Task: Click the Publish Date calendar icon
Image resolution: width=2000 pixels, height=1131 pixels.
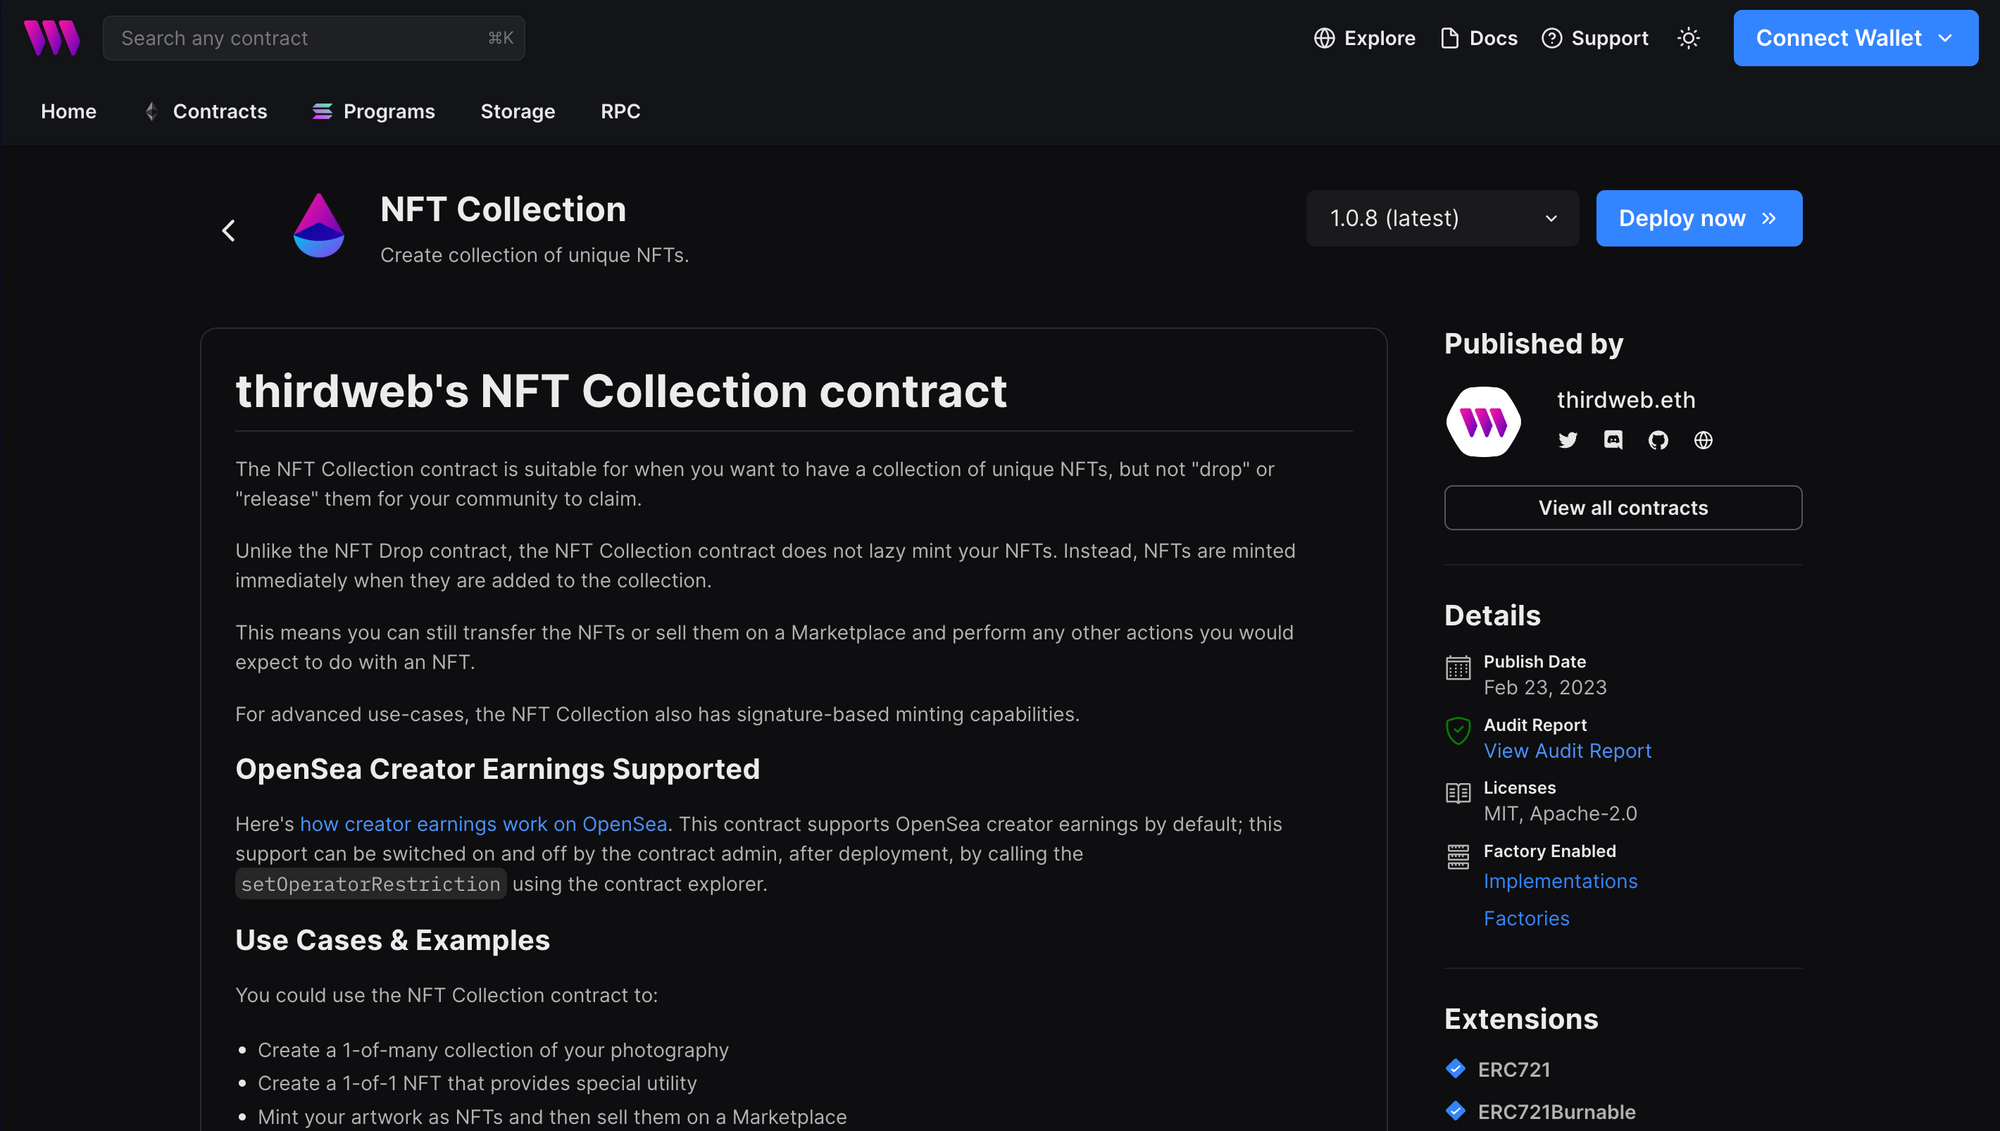Action: 1458,668
